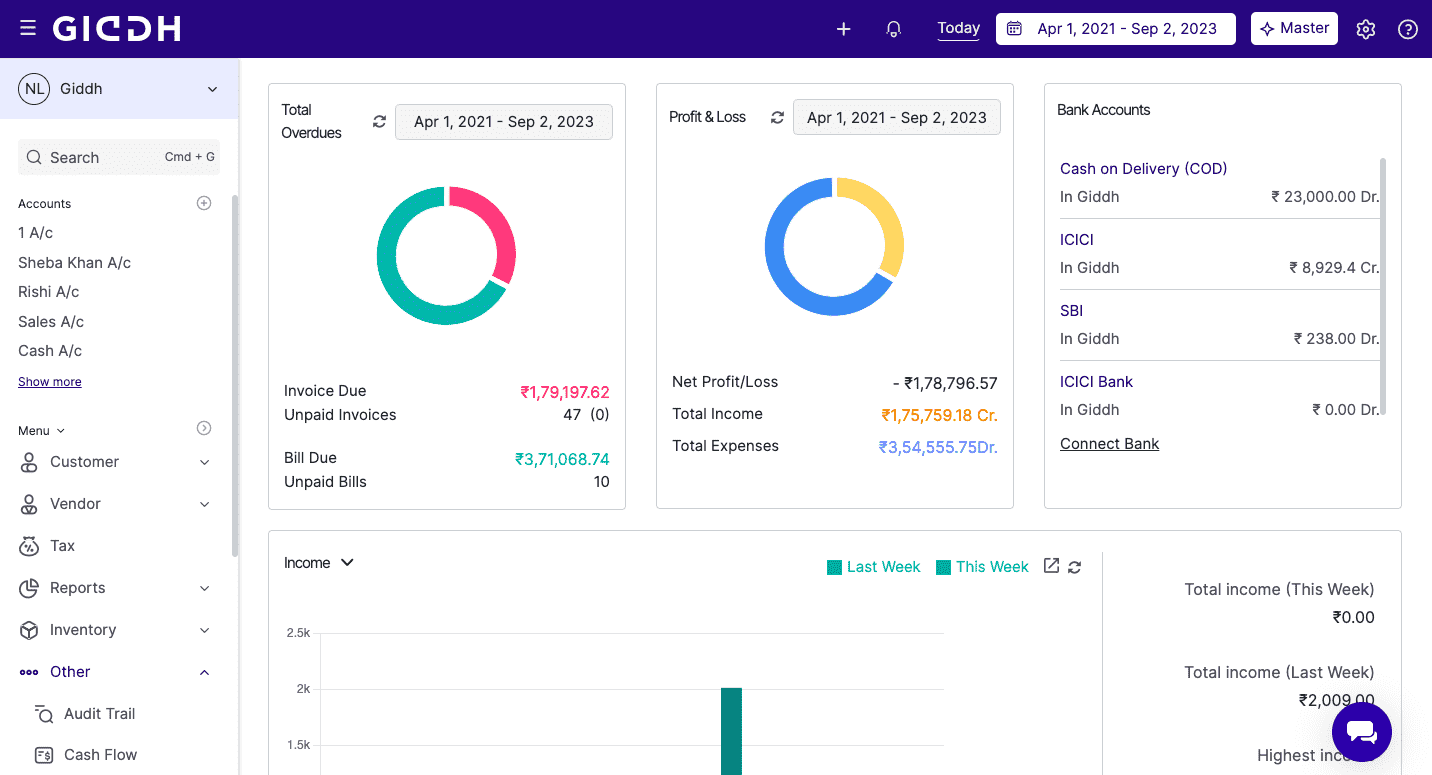
Task: Open the help question mark icon
Action: [1408, 29]
